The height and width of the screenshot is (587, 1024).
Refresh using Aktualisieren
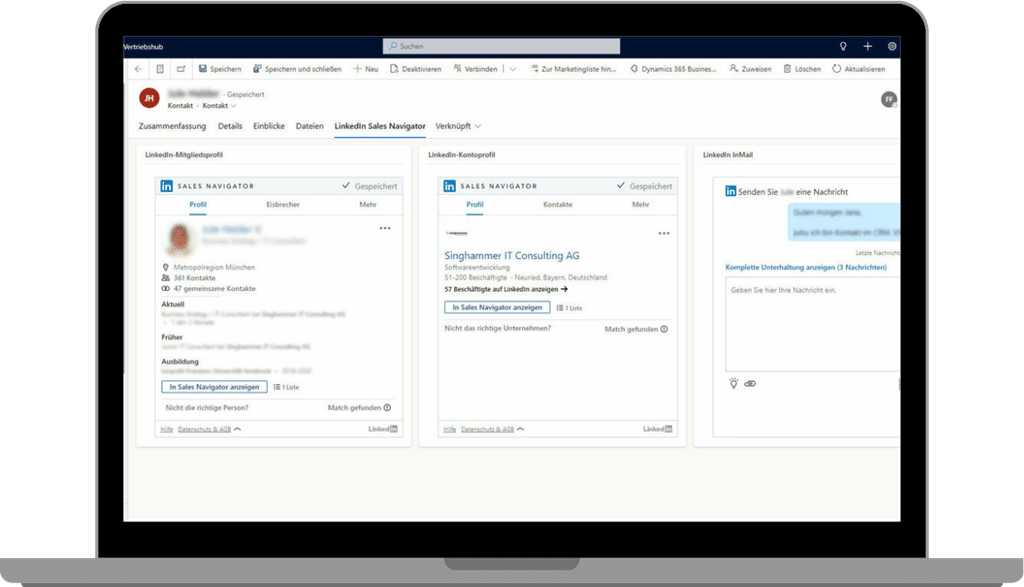859,69
